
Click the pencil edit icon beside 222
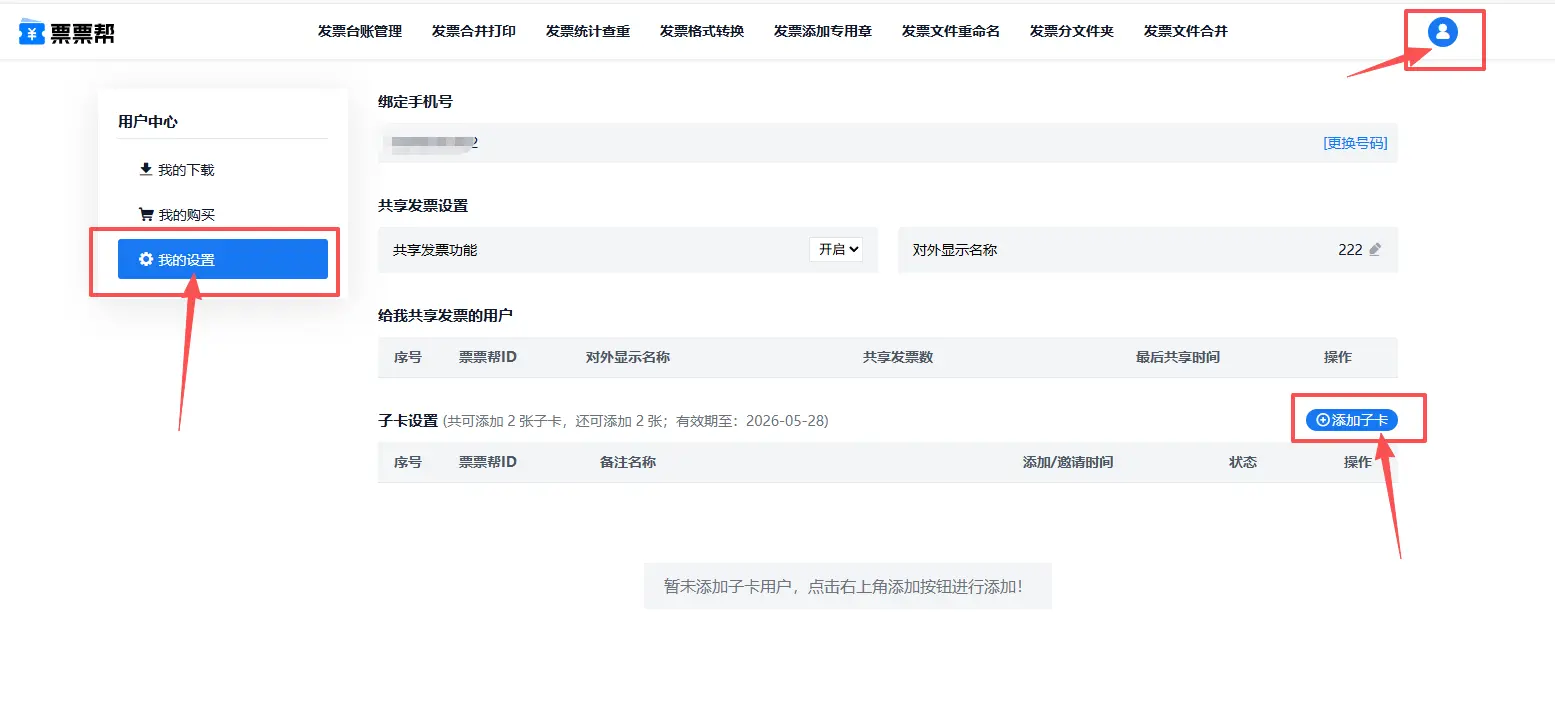[1375, 250]
